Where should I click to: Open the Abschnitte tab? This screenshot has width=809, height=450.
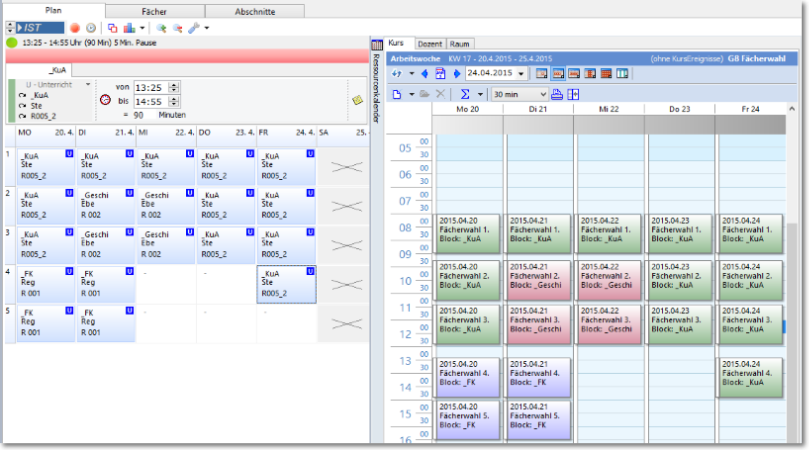click(x=254, y=11)
